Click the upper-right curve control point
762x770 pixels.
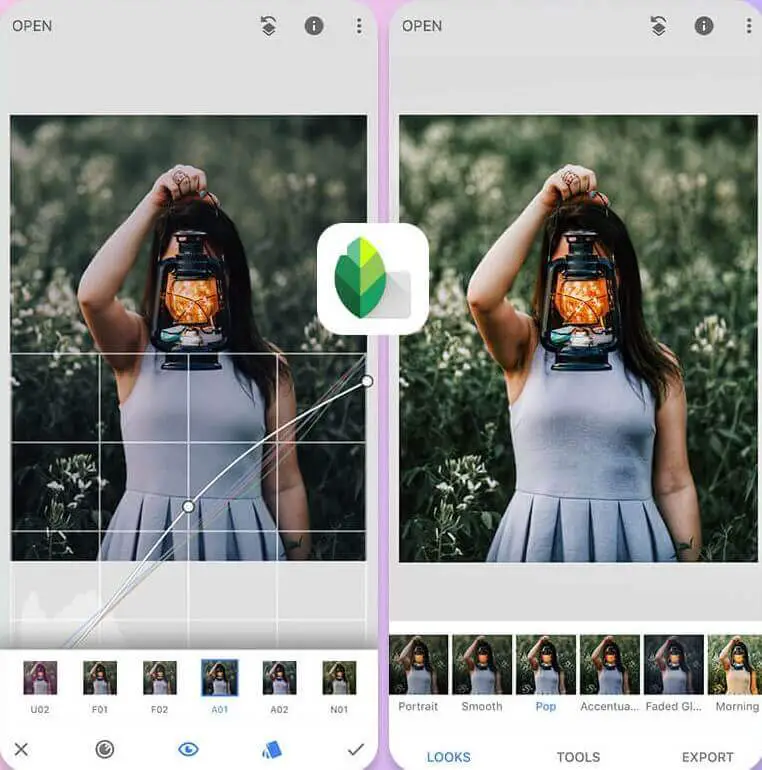click(367, 381)
